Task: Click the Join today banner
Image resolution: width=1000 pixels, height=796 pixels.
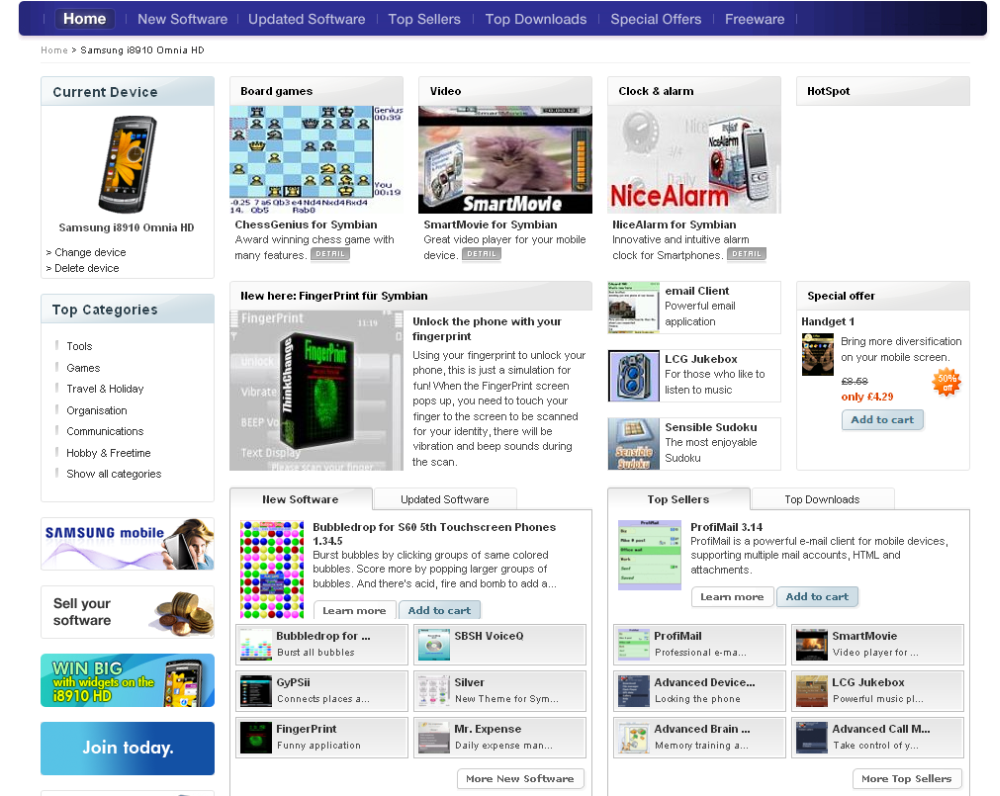Action: (128, 748)
